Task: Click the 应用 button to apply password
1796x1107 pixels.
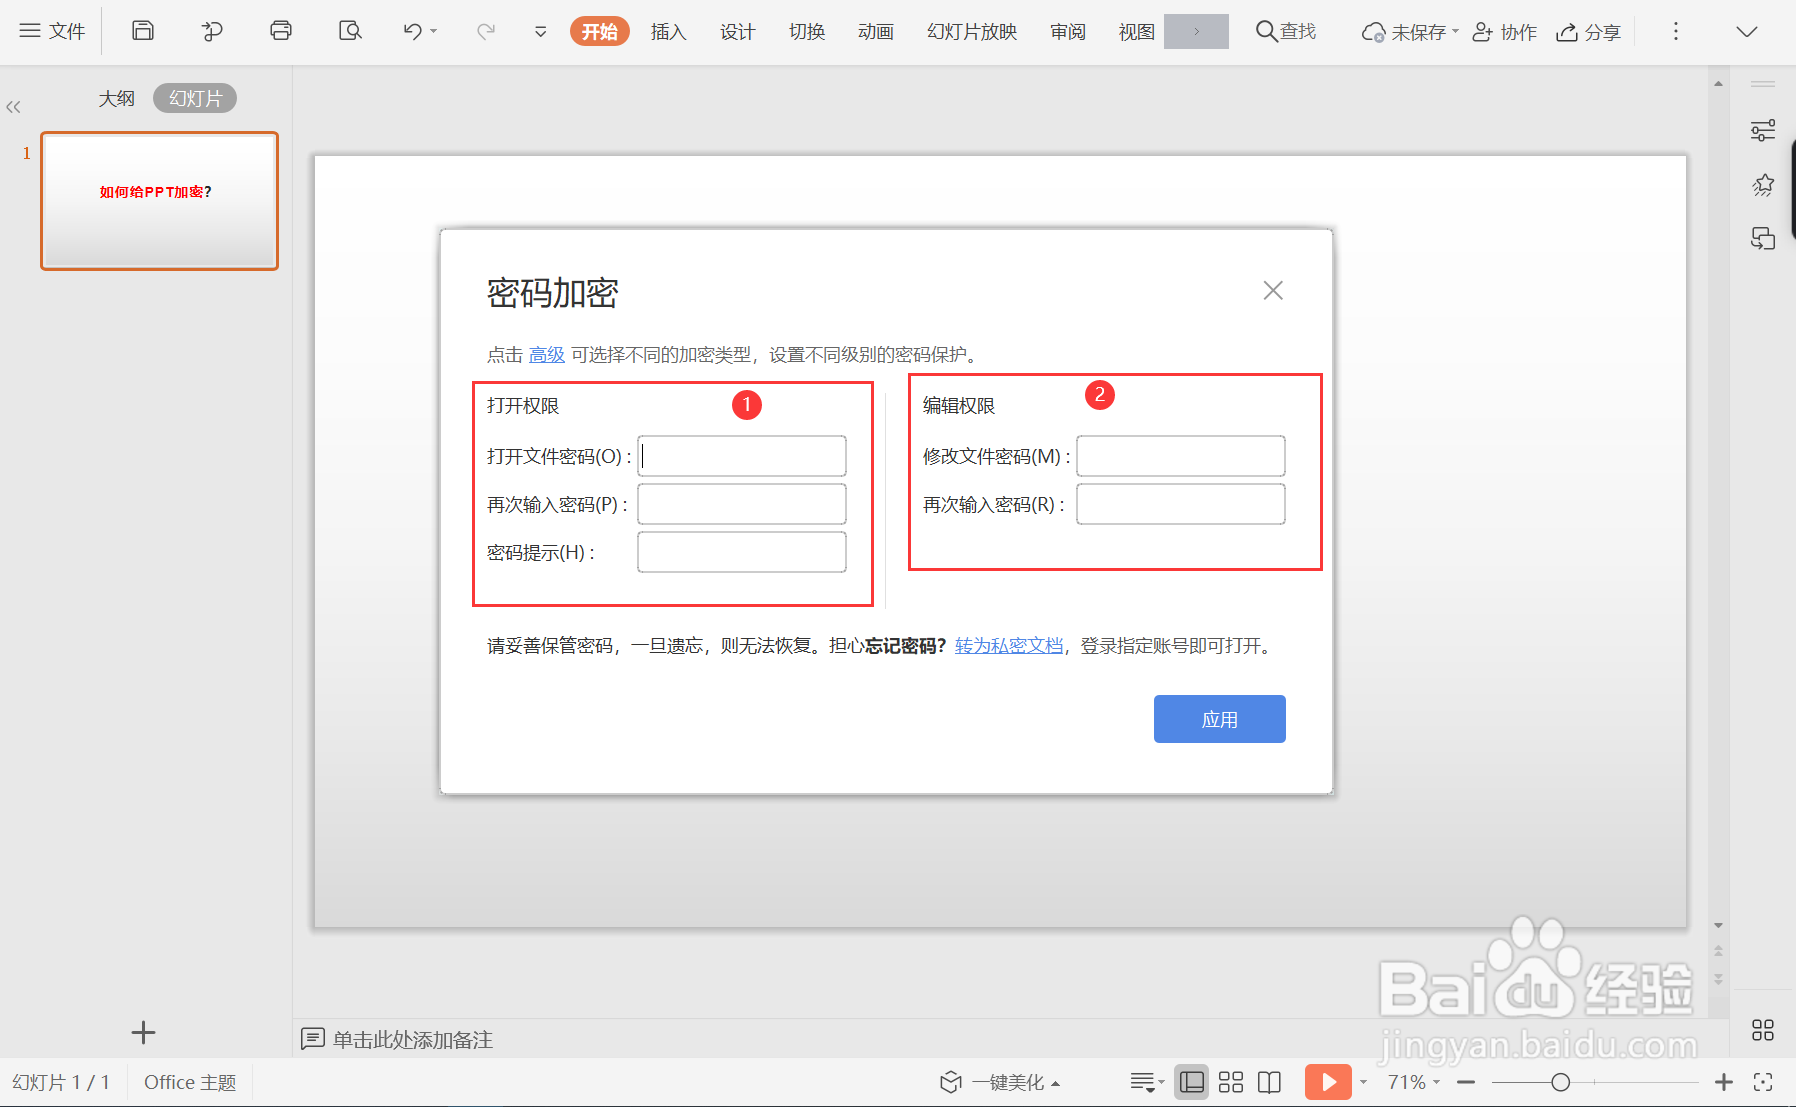Action: tap(1219, 718)
